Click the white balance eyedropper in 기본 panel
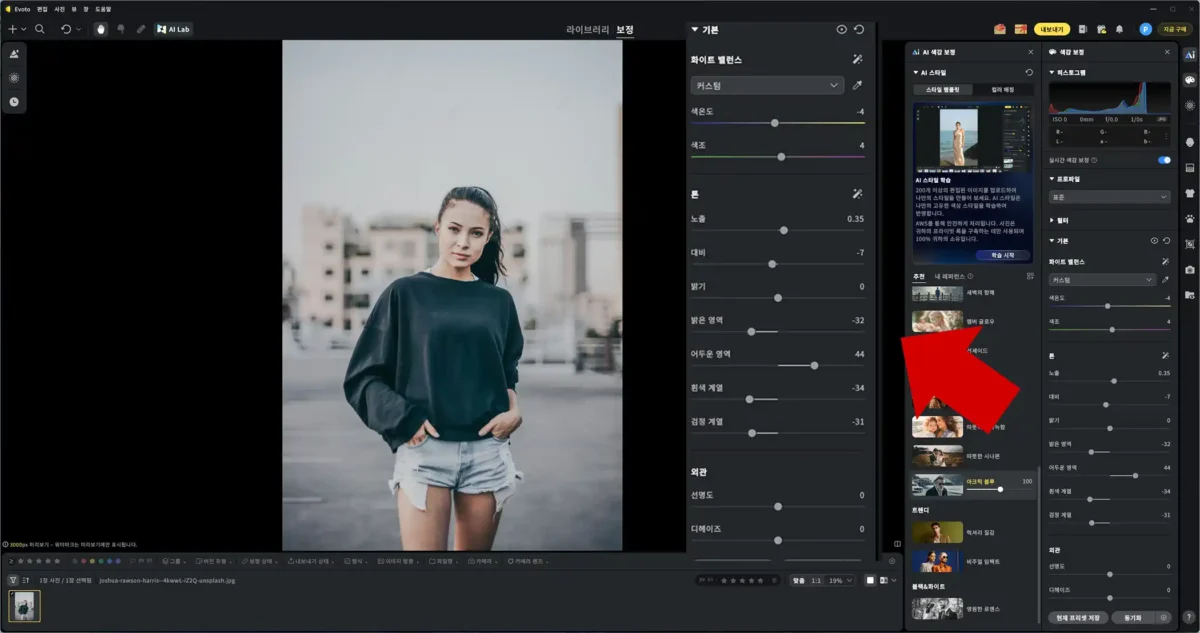Image resolution: width=1200 pixels, height=633 pixels. tap(857, 86)
